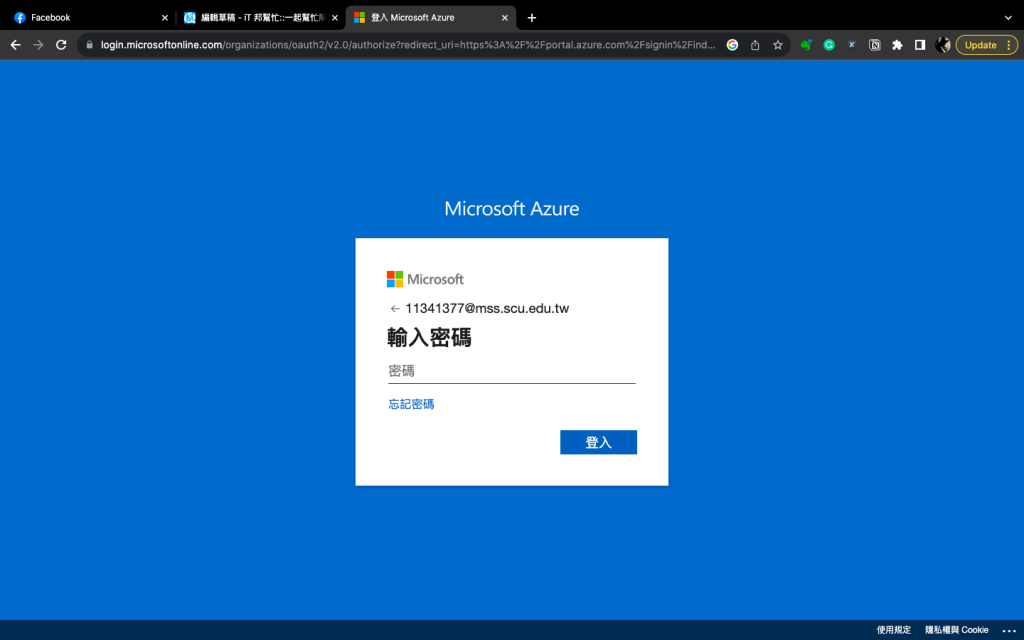Screen dimensions: 1024x640
Task: Close the Microsoft Azure login tab
Action: point(504,18)
